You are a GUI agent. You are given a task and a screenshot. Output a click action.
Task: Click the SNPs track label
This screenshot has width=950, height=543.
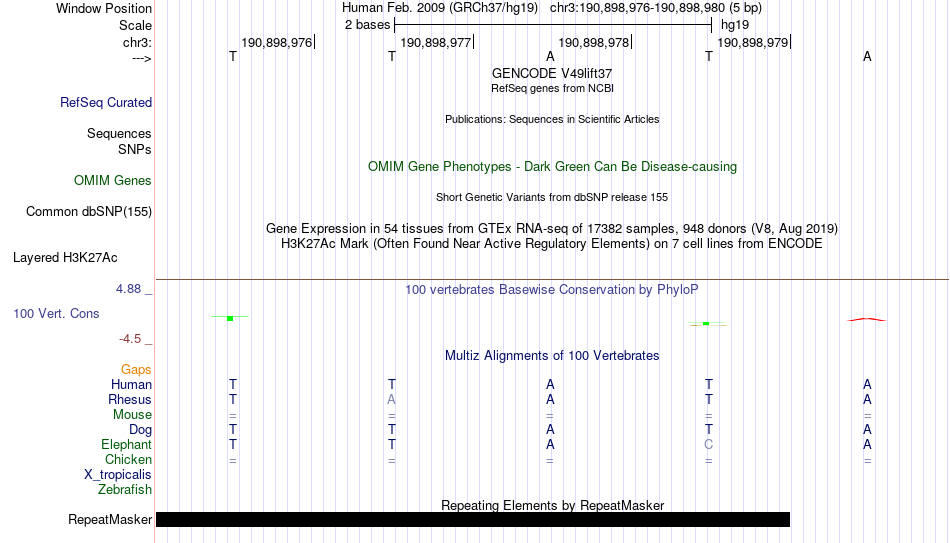point(135,149)
